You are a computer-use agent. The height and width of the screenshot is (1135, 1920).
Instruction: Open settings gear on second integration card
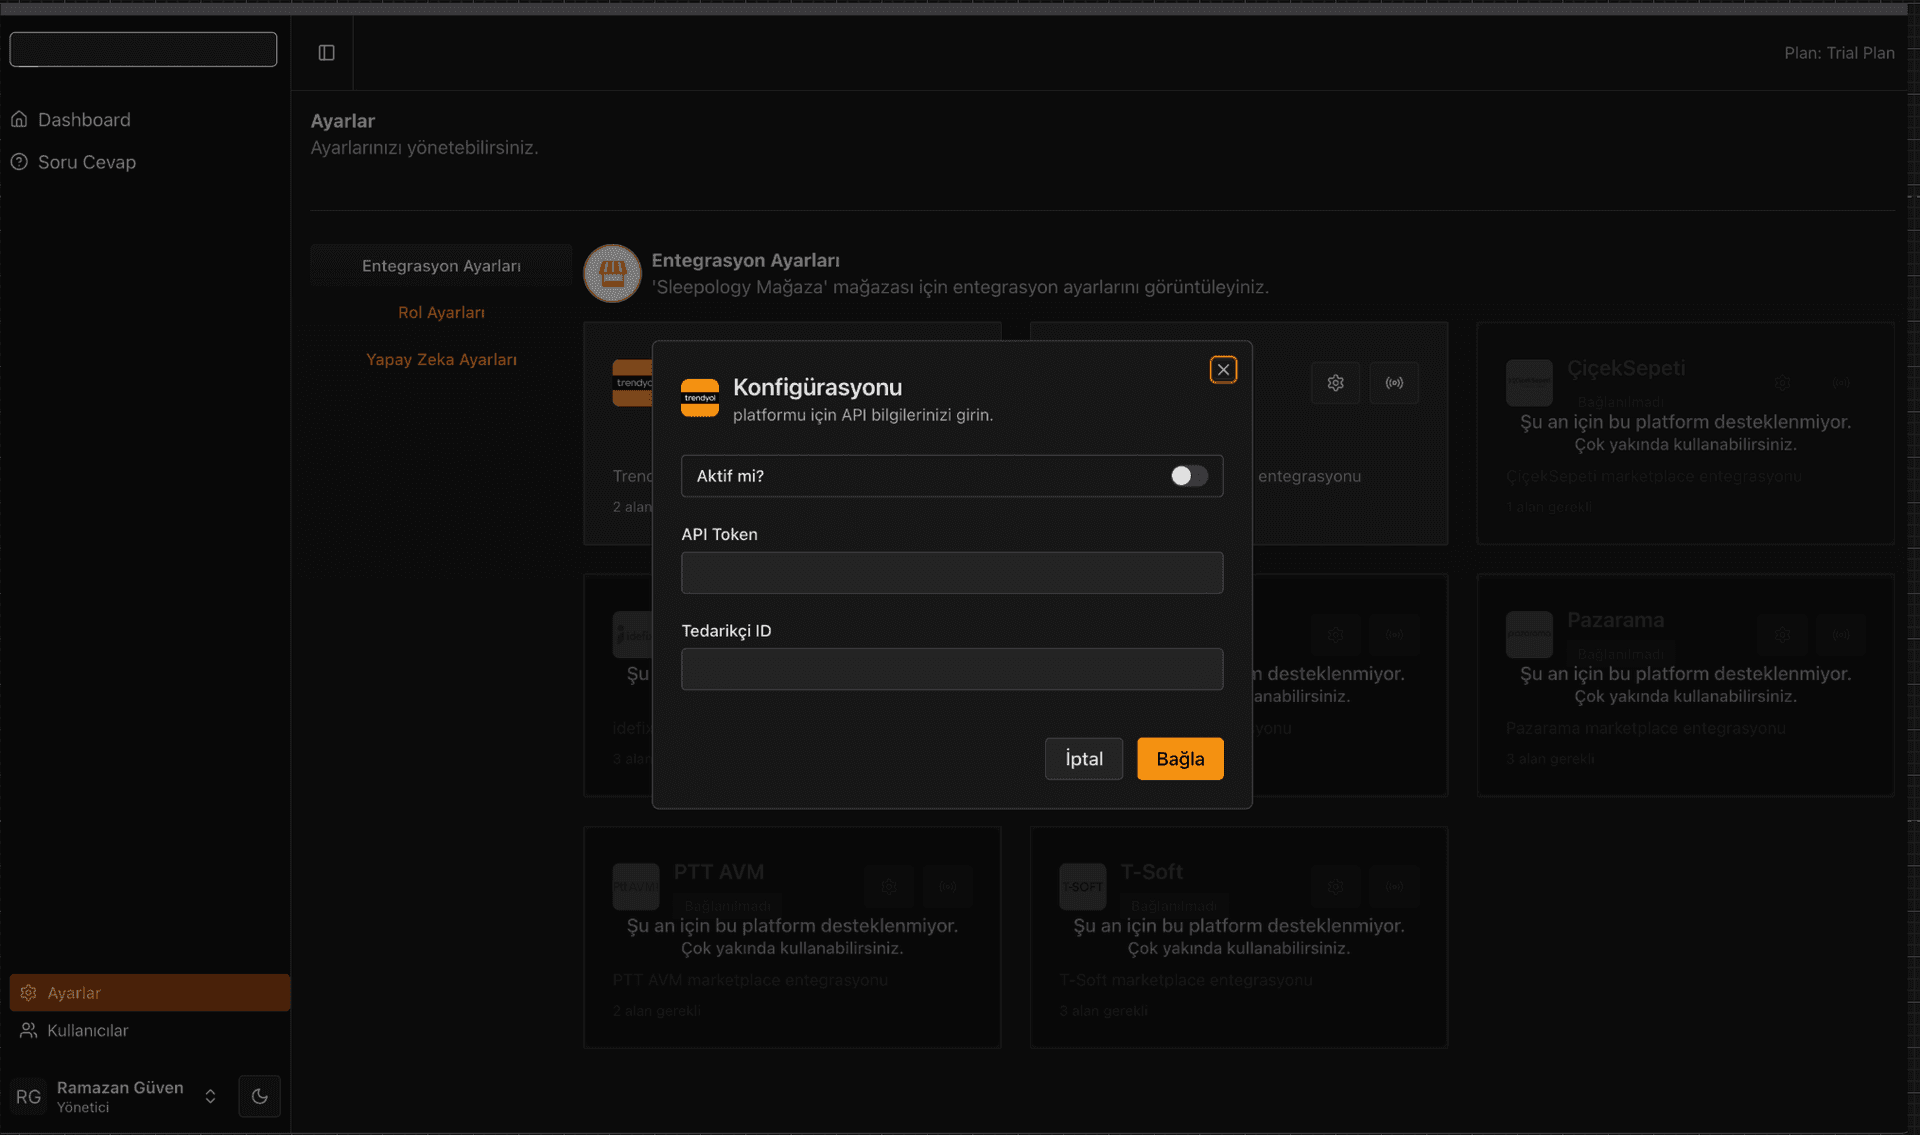tap(1335, 383)
